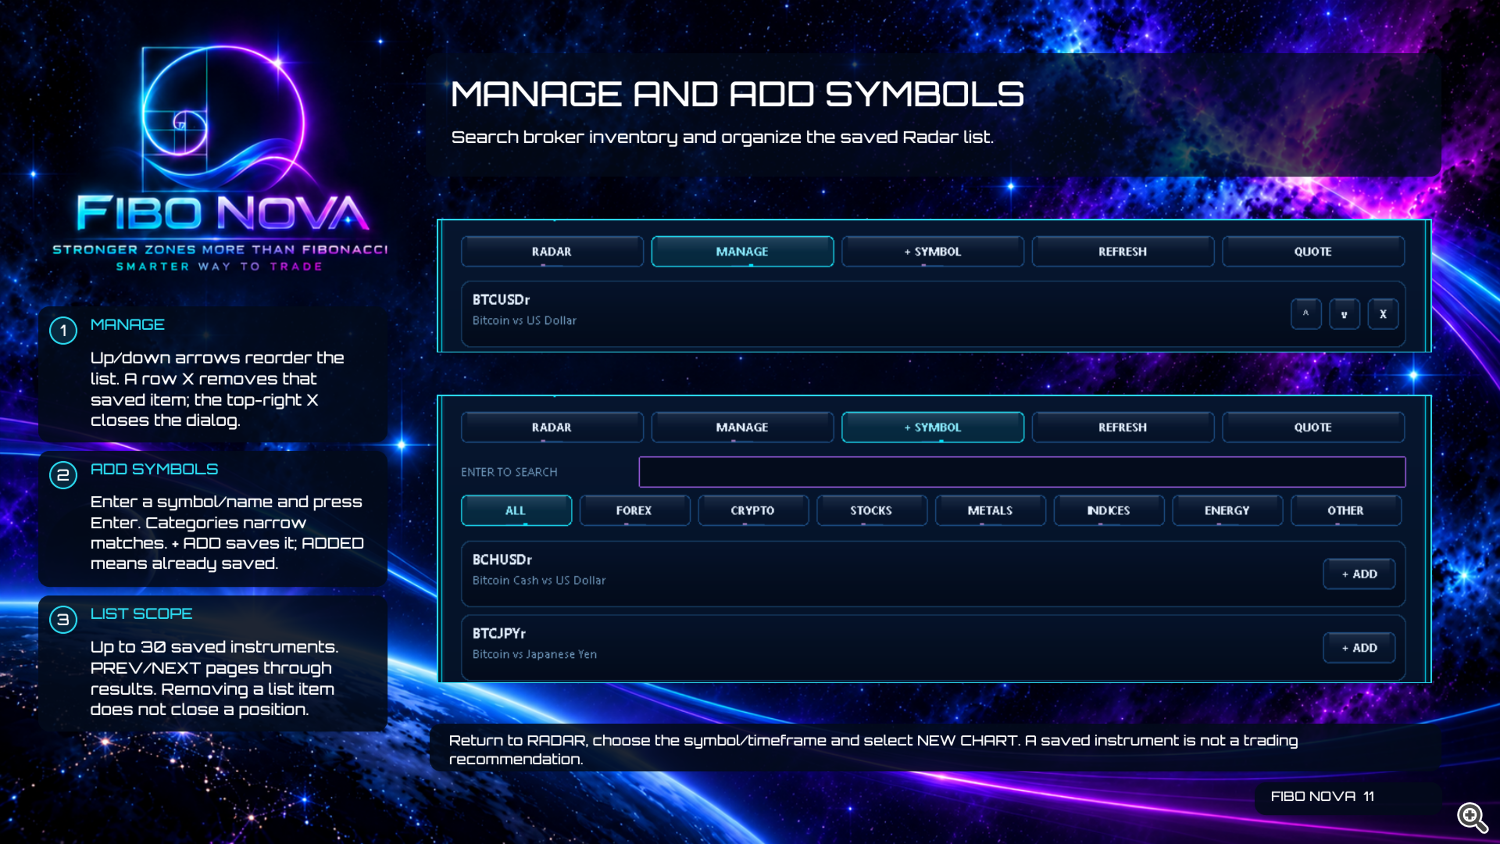Image resolution: width=1500 pixels, height=844 pixels.
Task: Select highlighted MANAGE tab in upper panel
Action: (742, 252)
